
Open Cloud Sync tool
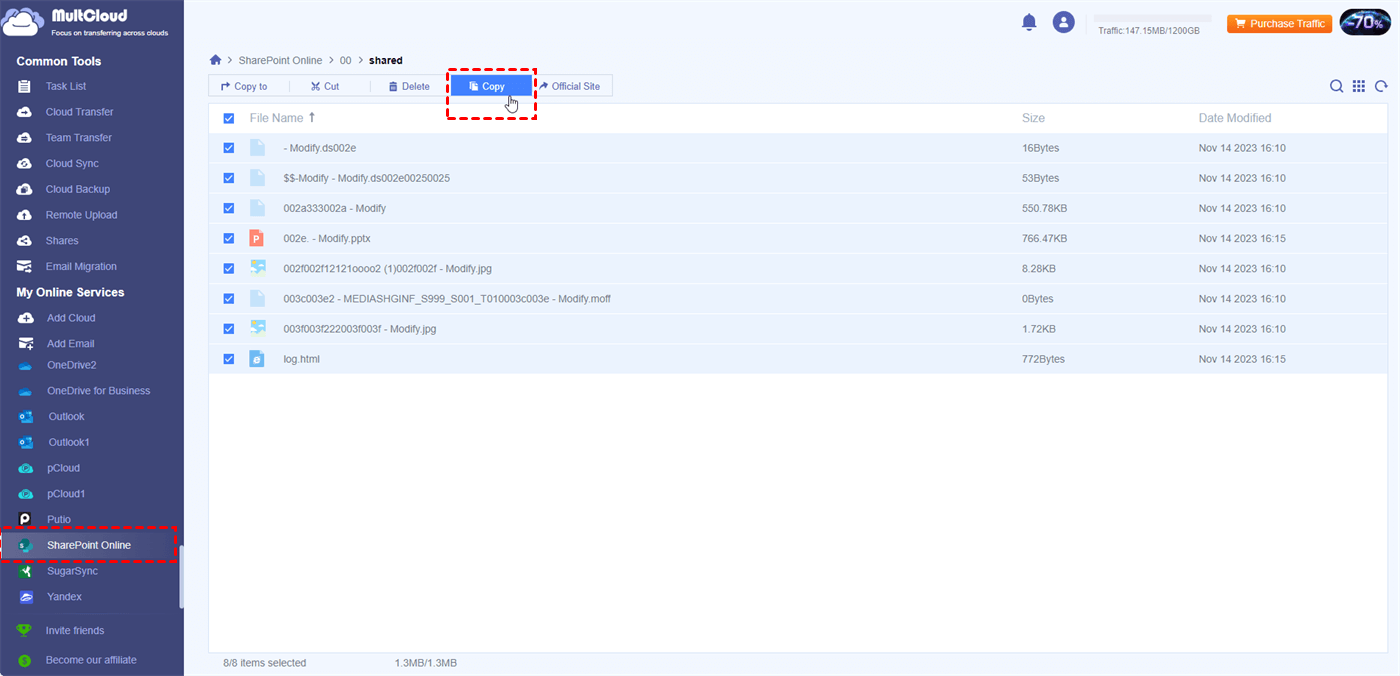click(x=72, y=163)
